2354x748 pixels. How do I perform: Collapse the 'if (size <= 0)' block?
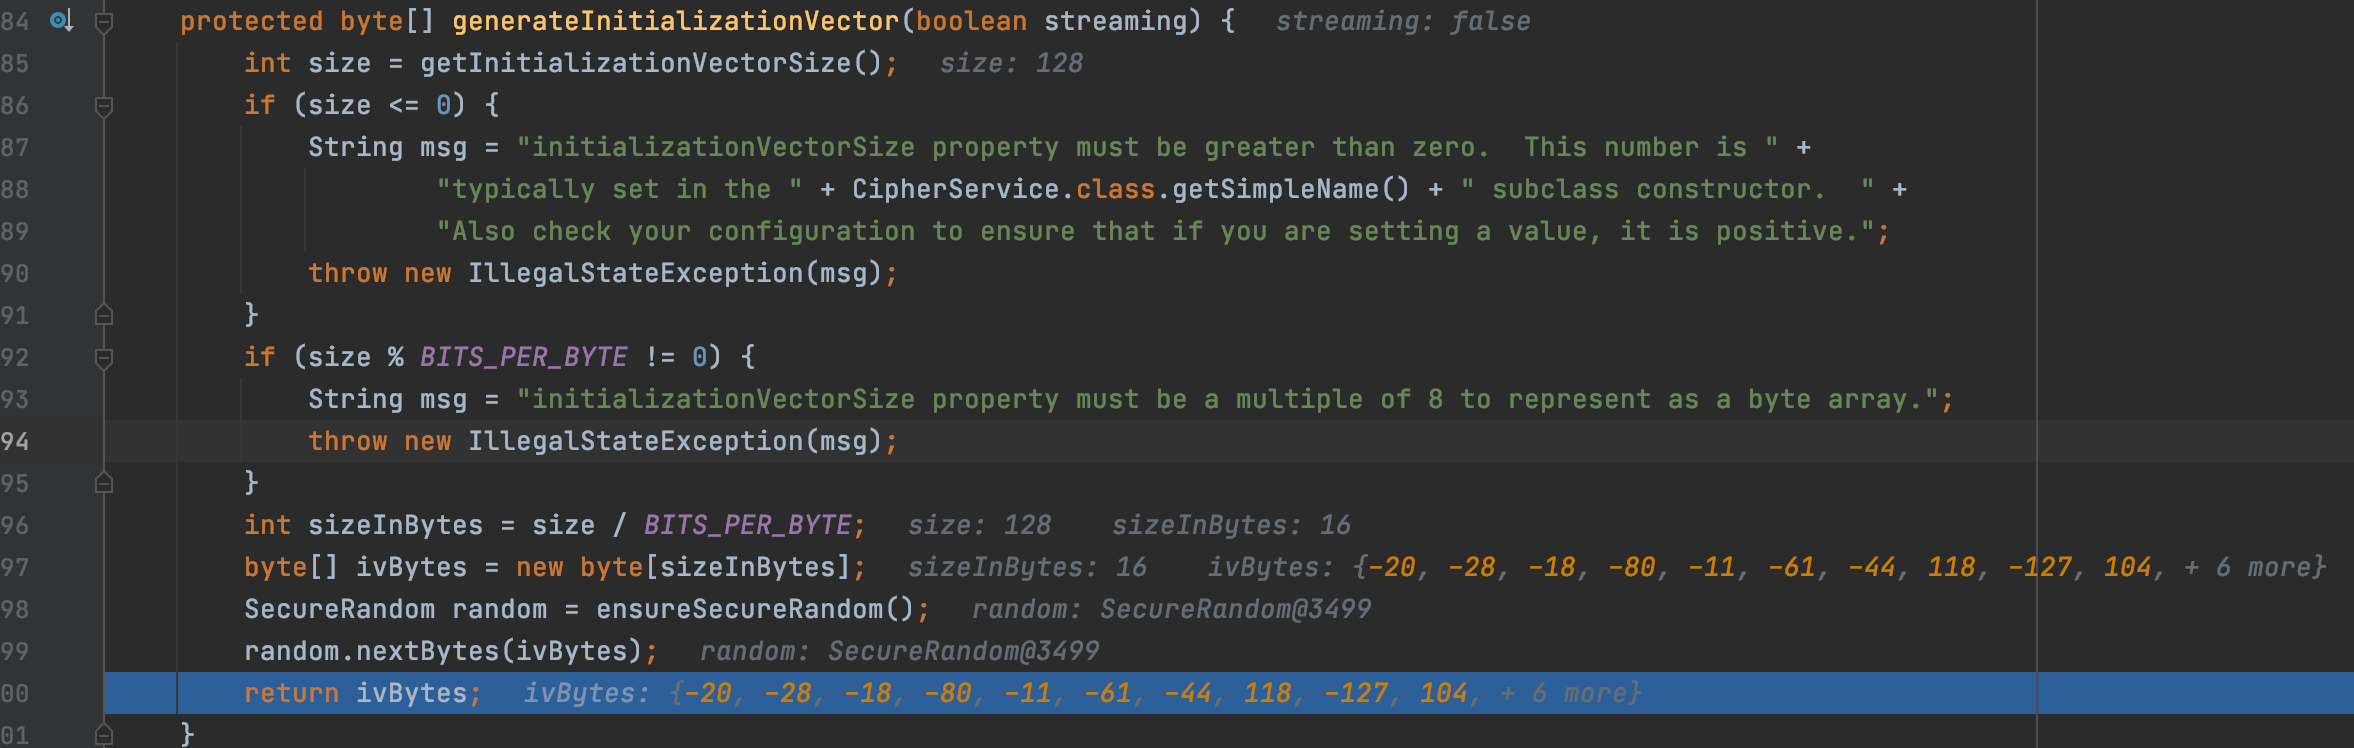click(103, 105)
